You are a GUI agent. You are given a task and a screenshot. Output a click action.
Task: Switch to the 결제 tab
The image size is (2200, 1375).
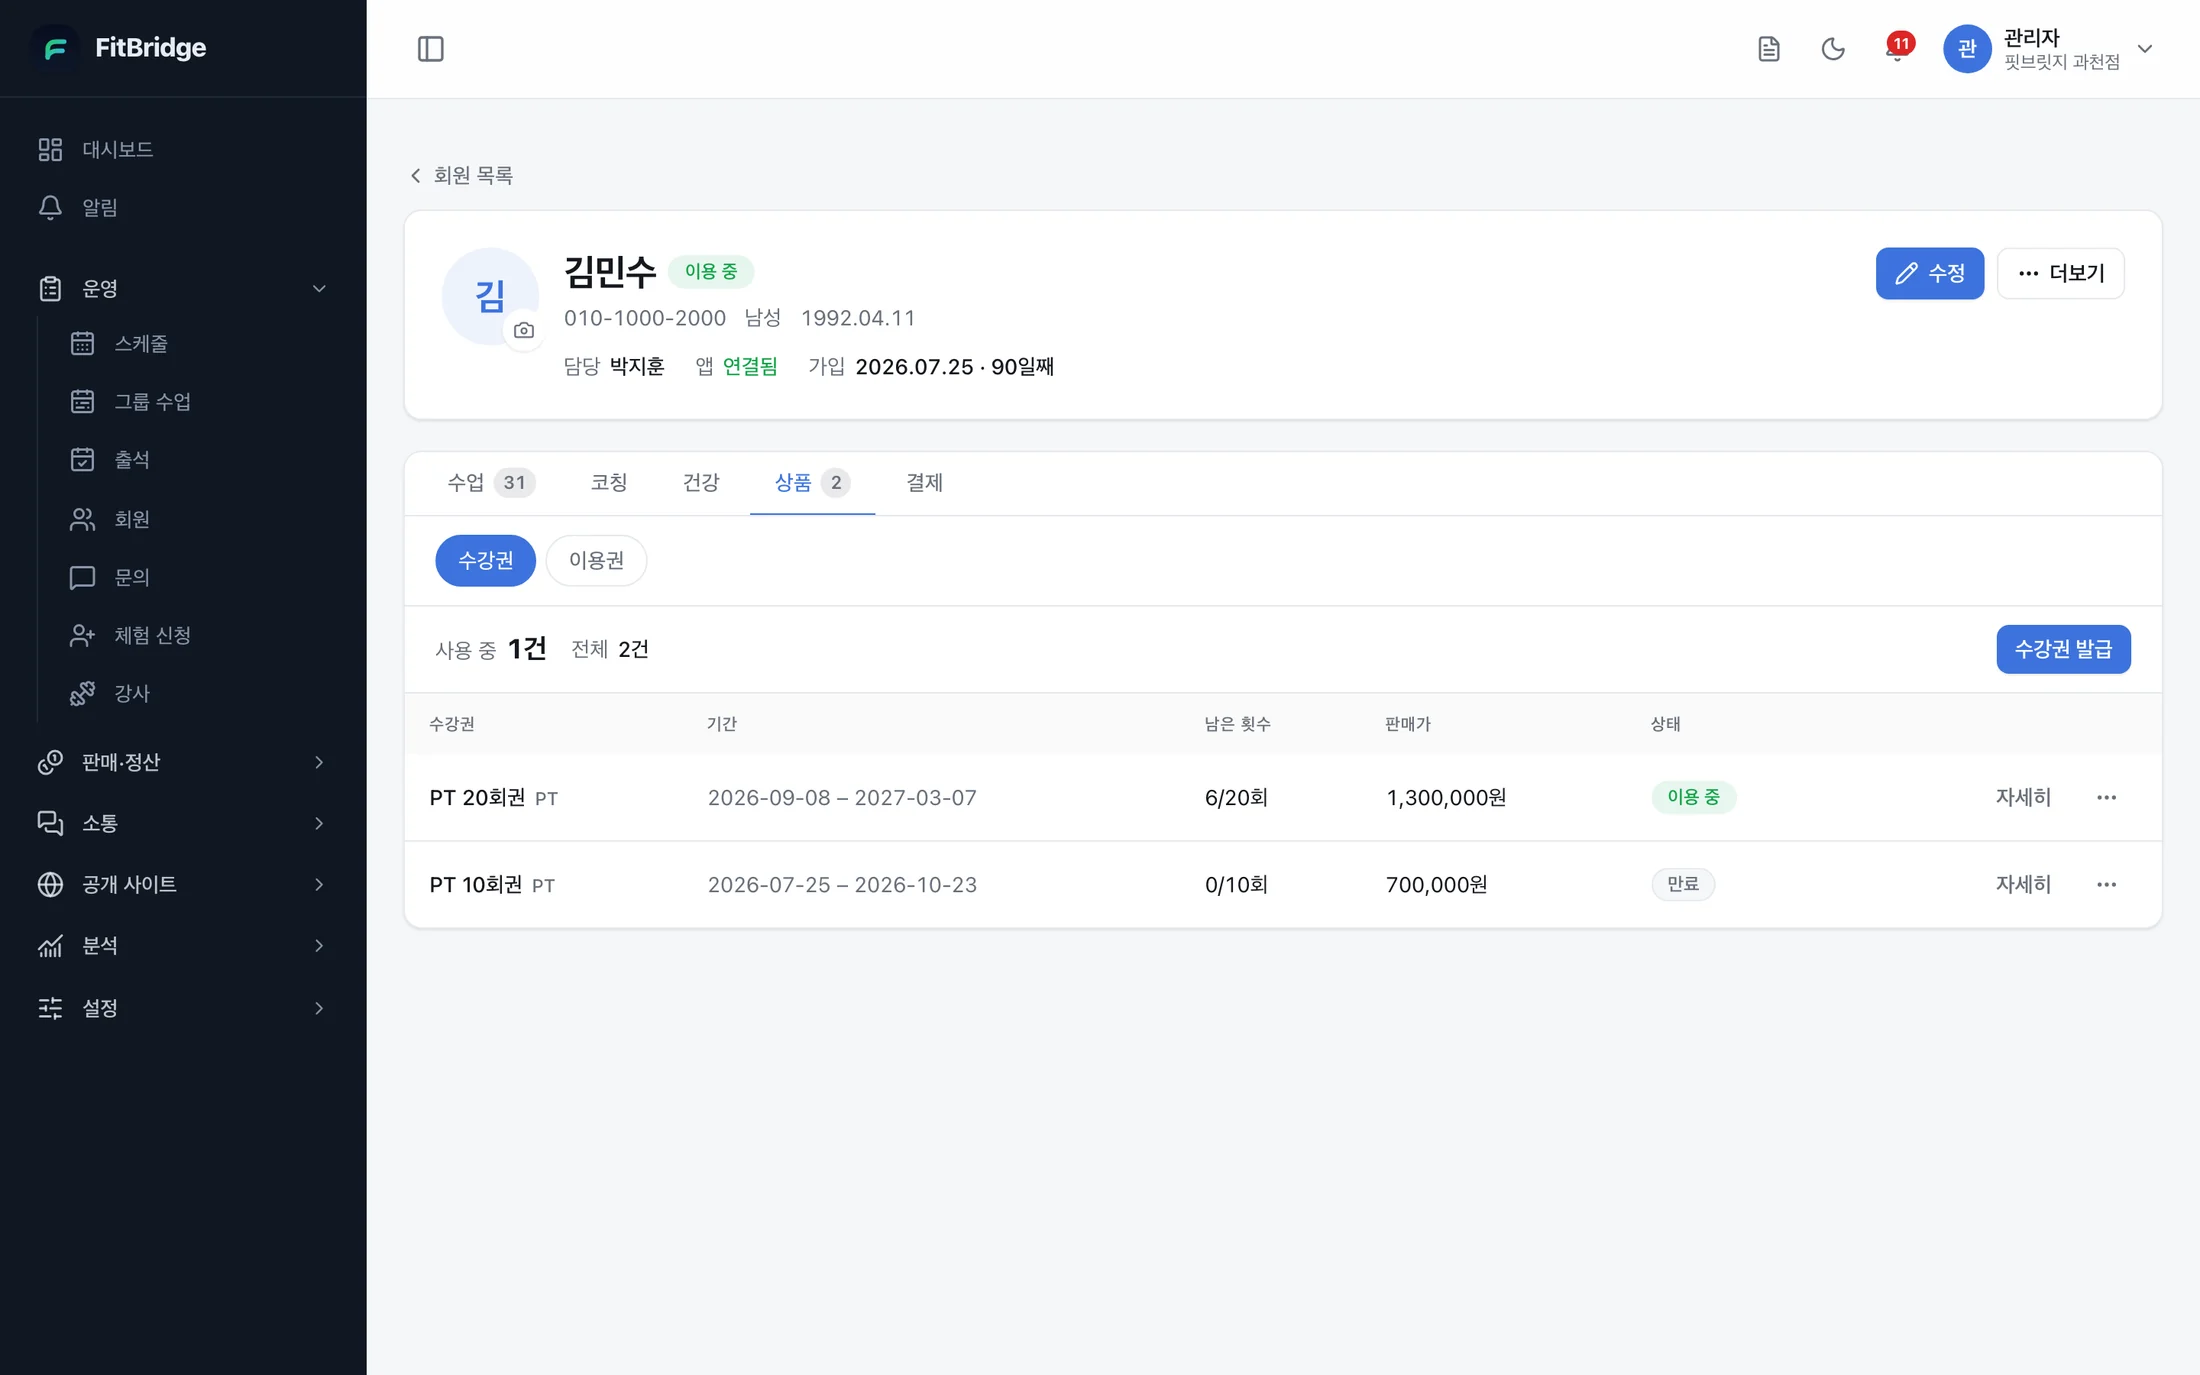[924, 483]
